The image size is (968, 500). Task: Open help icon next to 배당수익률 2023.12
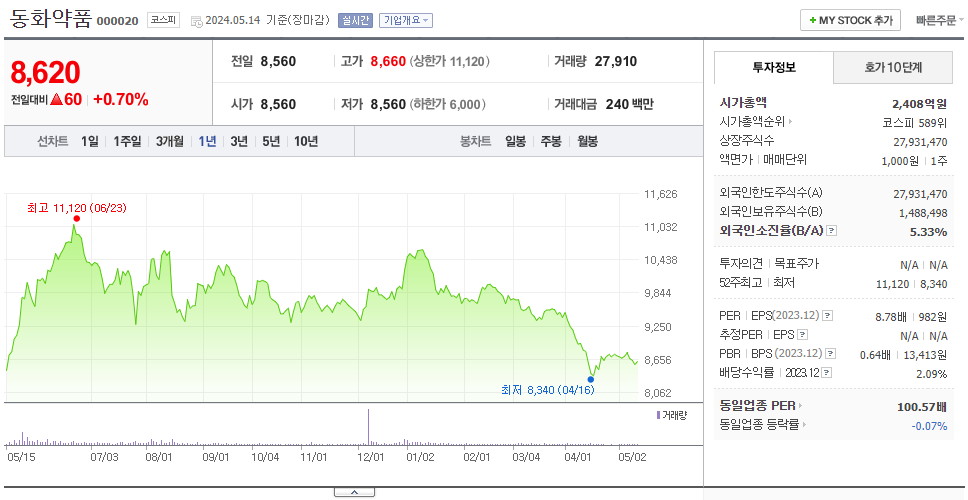pyautogui.click(x=827, y=373)
